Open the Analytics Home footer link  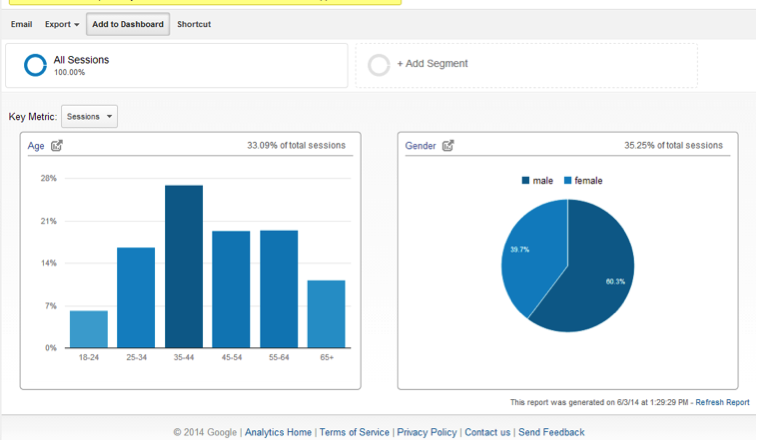pyautogui.click(x=278, y=432)
